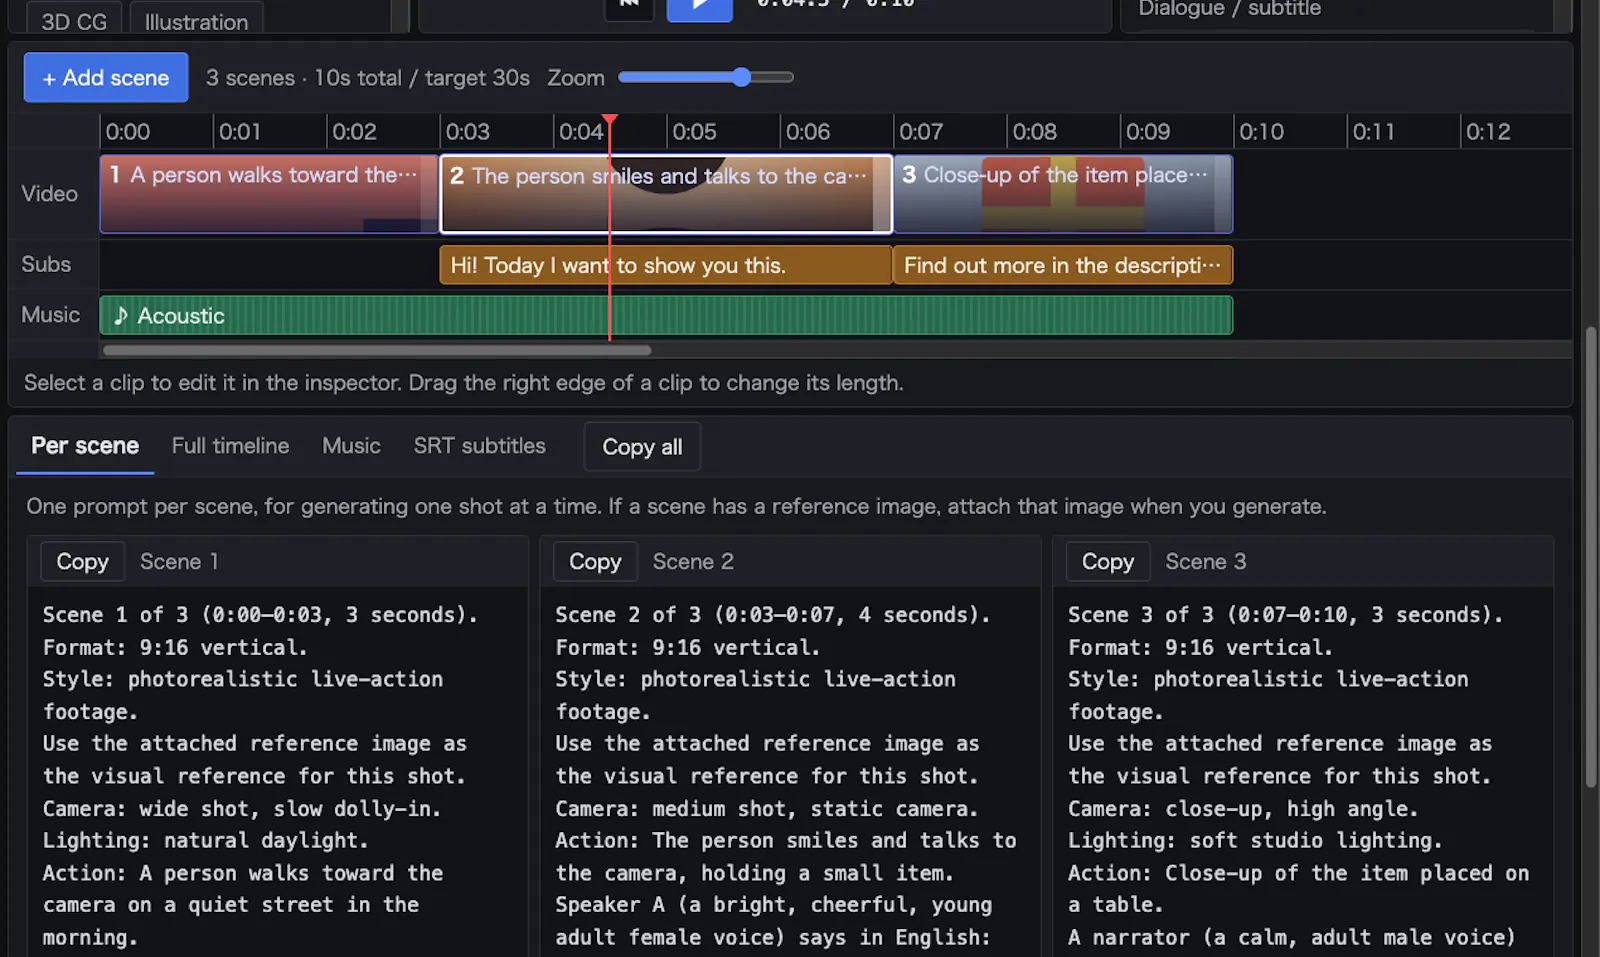
Task: Click the 'Dialogue / subtitle' label
Action: coord(1229,8)
